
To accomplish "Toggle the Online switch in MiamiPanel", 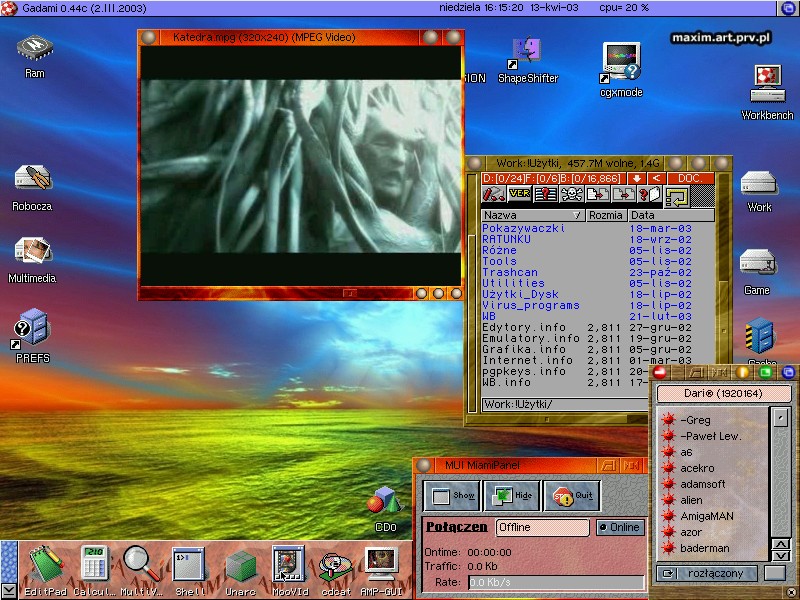I will click(620, 528).
